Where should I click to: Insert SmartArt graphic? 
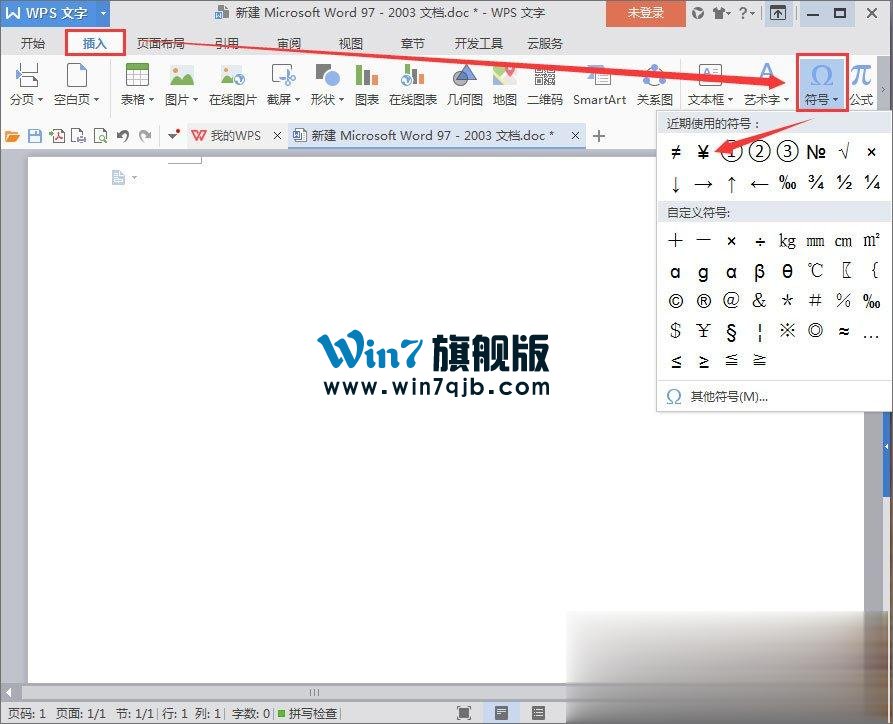coord(599,84)
